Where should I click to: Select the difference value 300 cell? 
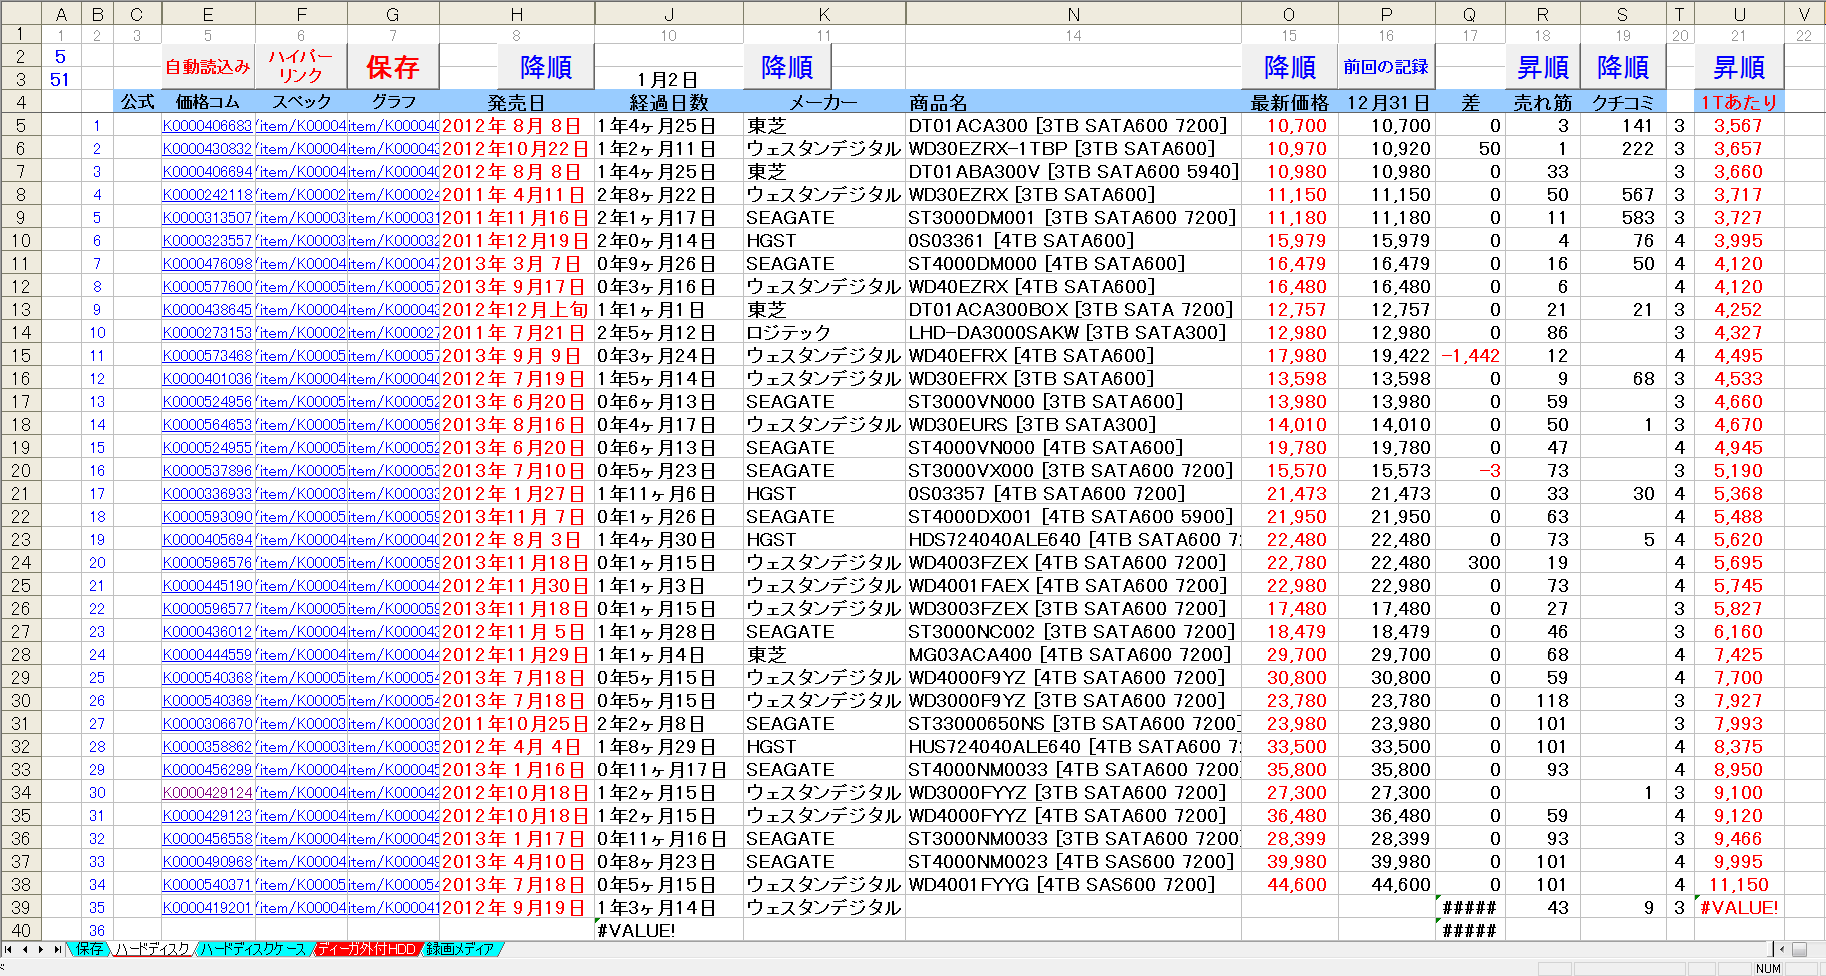click(1470, 563)
